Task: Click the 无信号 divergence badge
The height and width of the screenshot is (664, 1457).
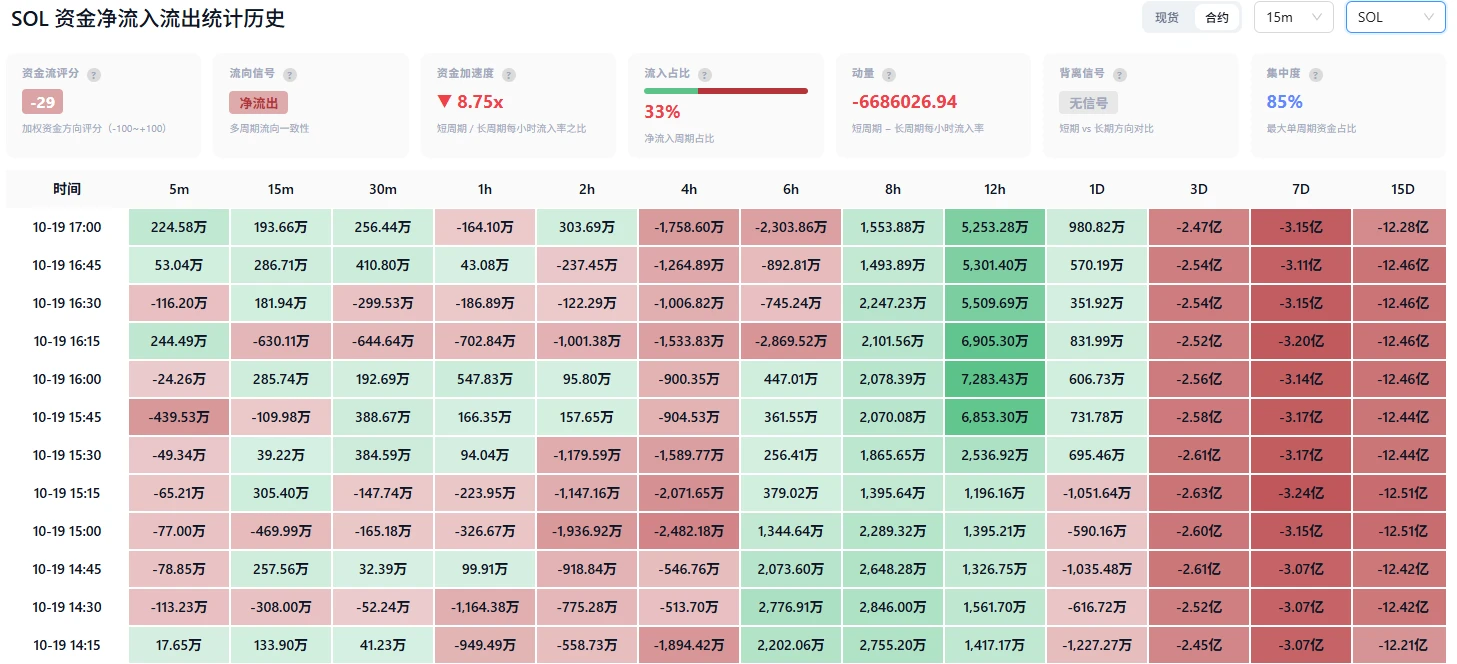Action: [1089, 102]
